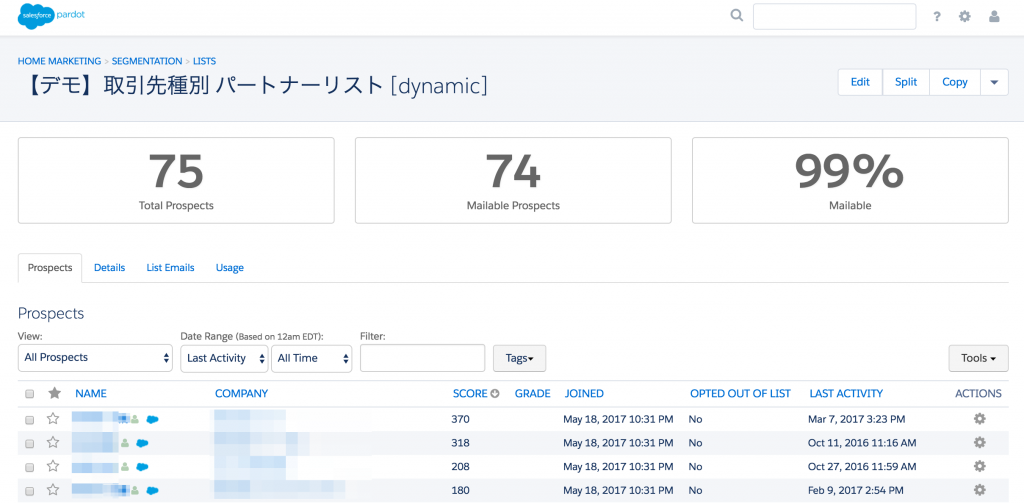Click the Copy button
1024x504 pixels.
coord(955,82)
